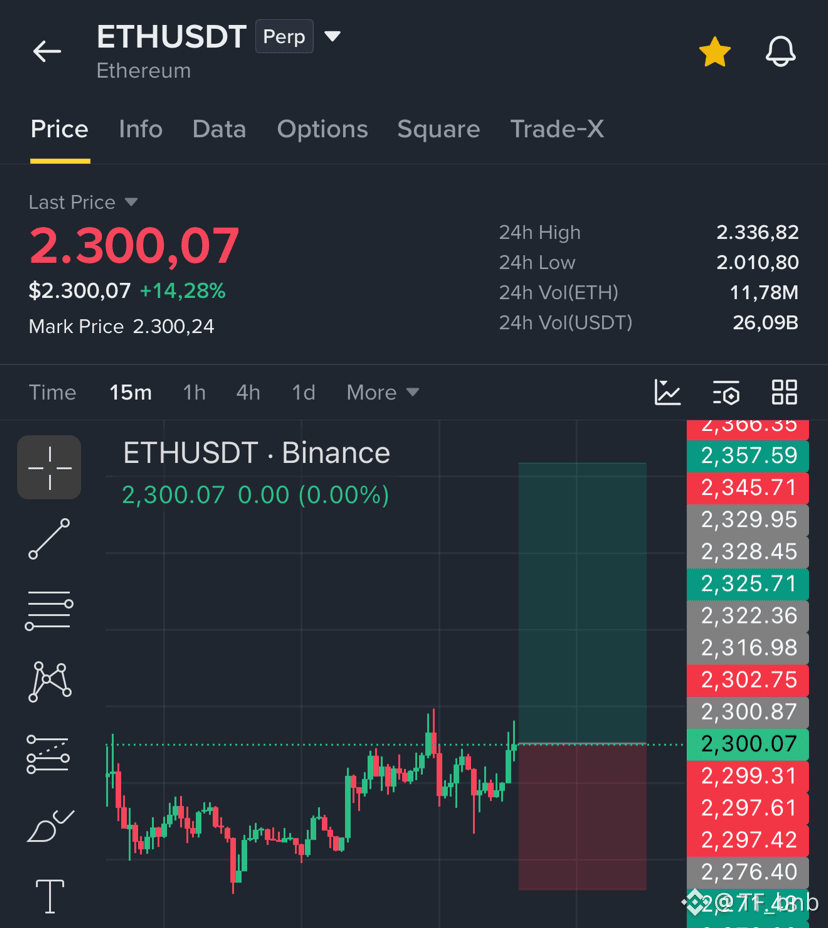
Task: Click the 2,345.71 red price label
Action: pyautogui.click(x=748, y=488)
